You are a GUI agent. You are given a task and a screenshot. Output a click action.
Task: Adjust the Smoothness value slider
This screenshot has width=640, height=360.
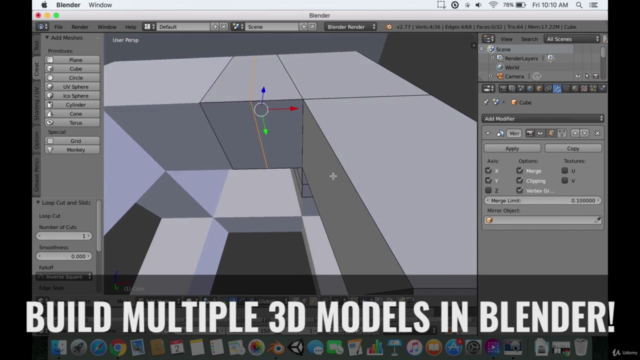click(64, 256)
